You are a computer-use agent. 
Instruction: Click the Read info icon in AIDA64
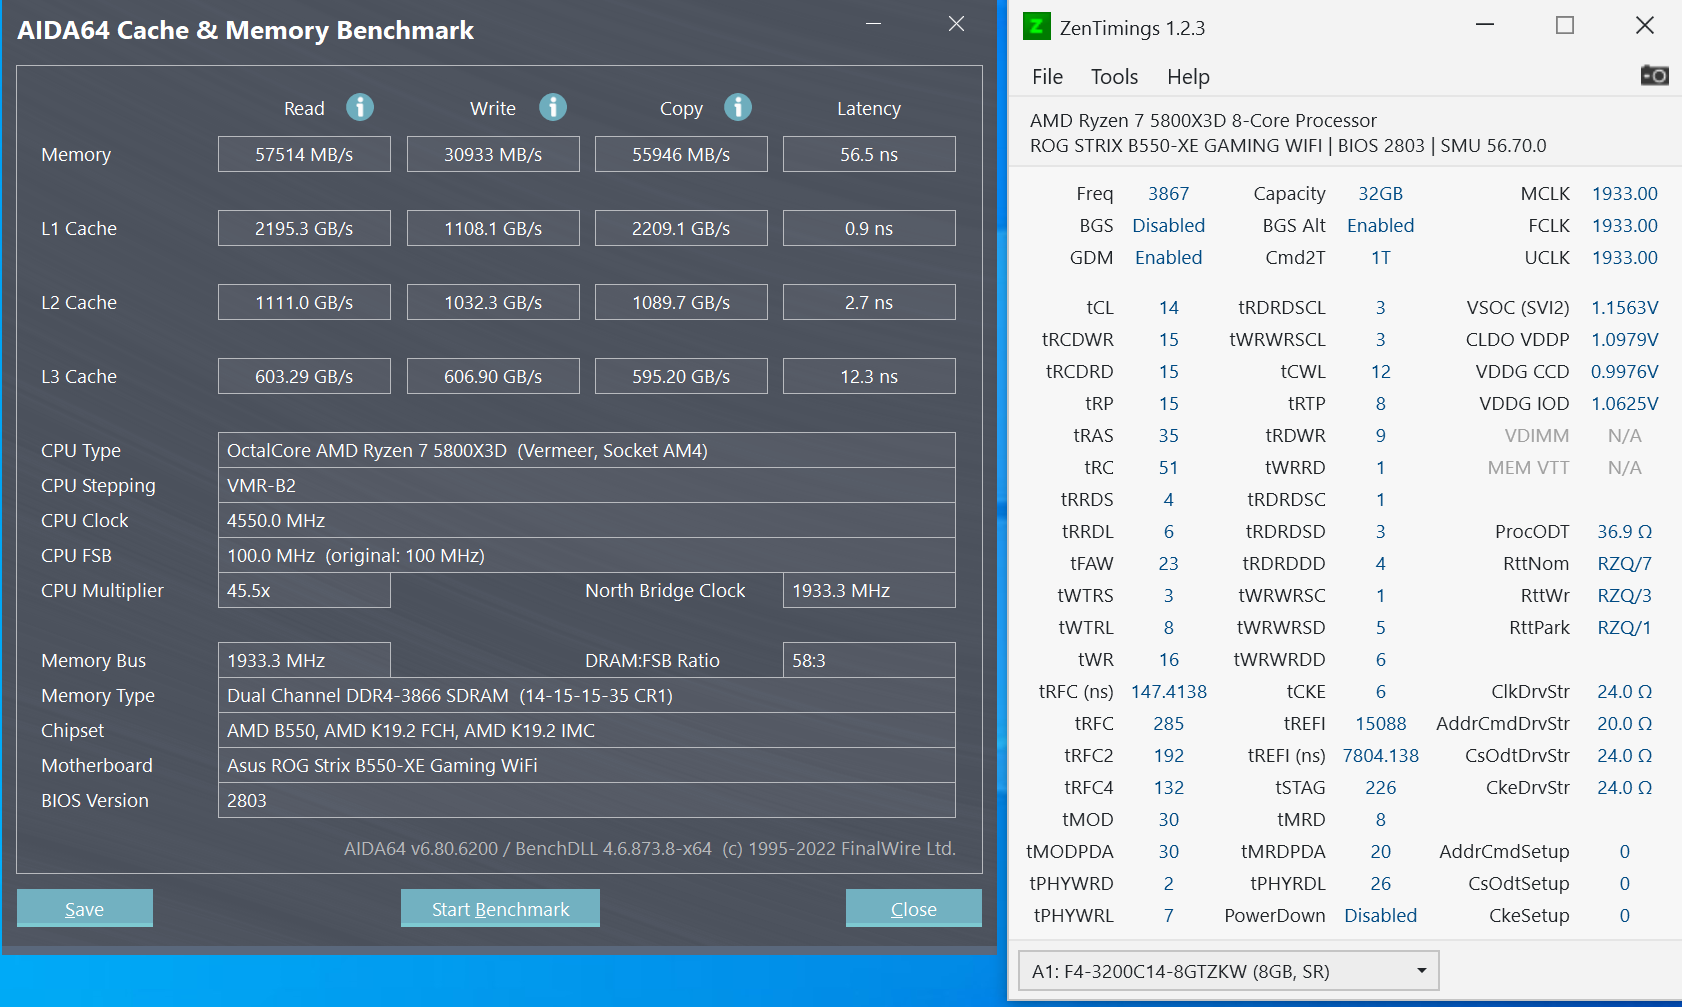pos(360,107)
